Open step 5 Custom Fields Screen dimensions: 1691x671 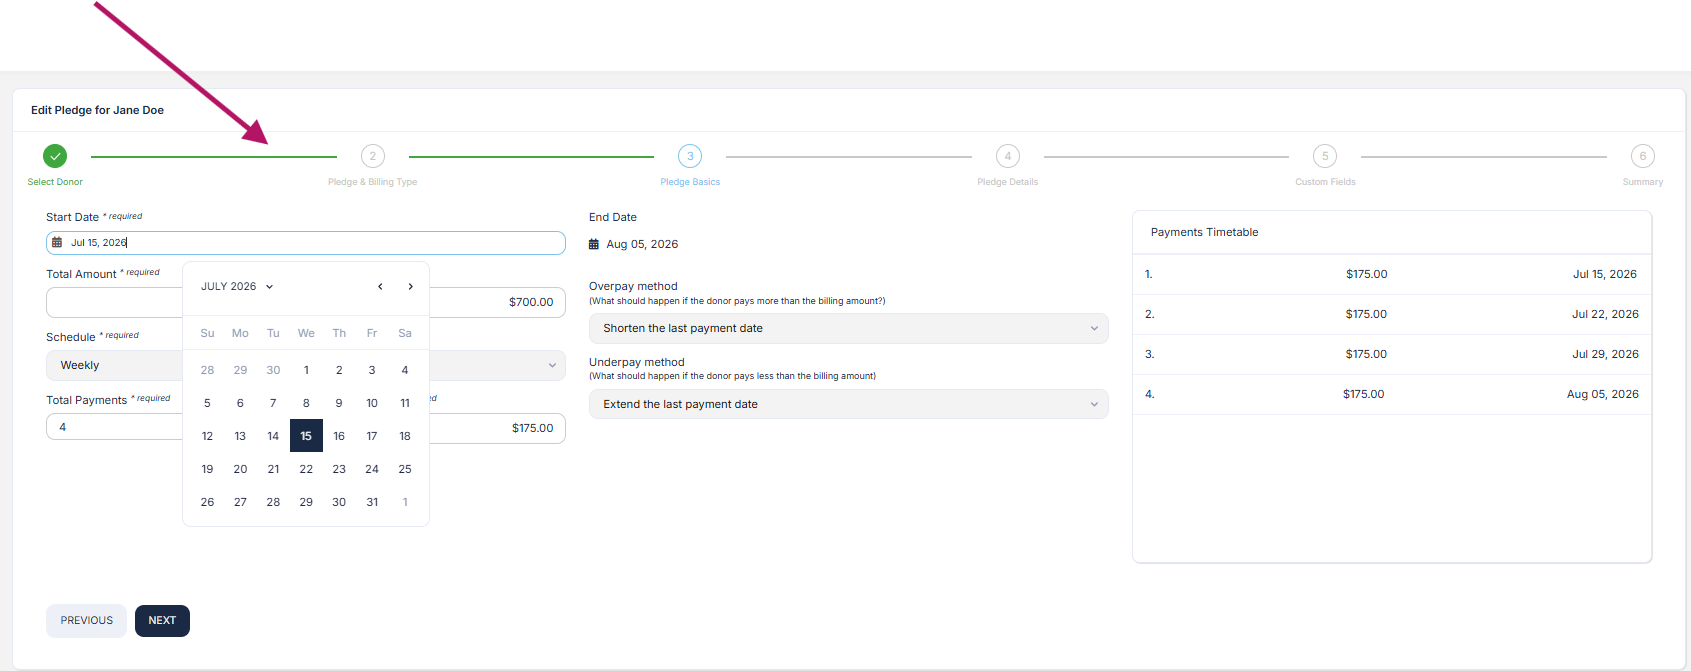tap(1325, 156)
